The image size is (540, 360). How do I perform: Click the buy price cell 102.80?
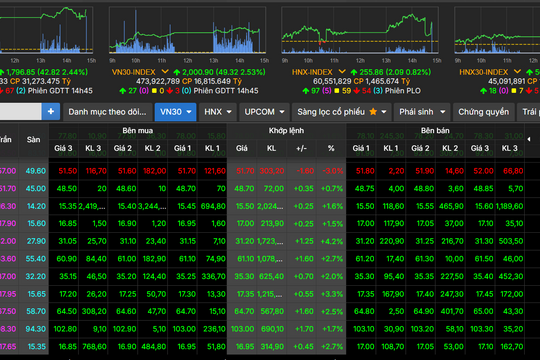click(x=65, y=329)
